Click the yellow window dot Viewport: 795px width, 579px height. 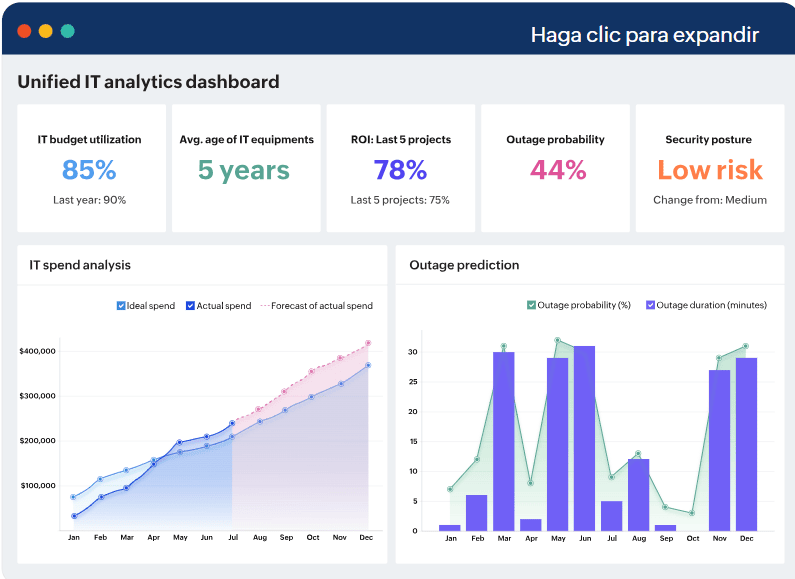(46, 31)
